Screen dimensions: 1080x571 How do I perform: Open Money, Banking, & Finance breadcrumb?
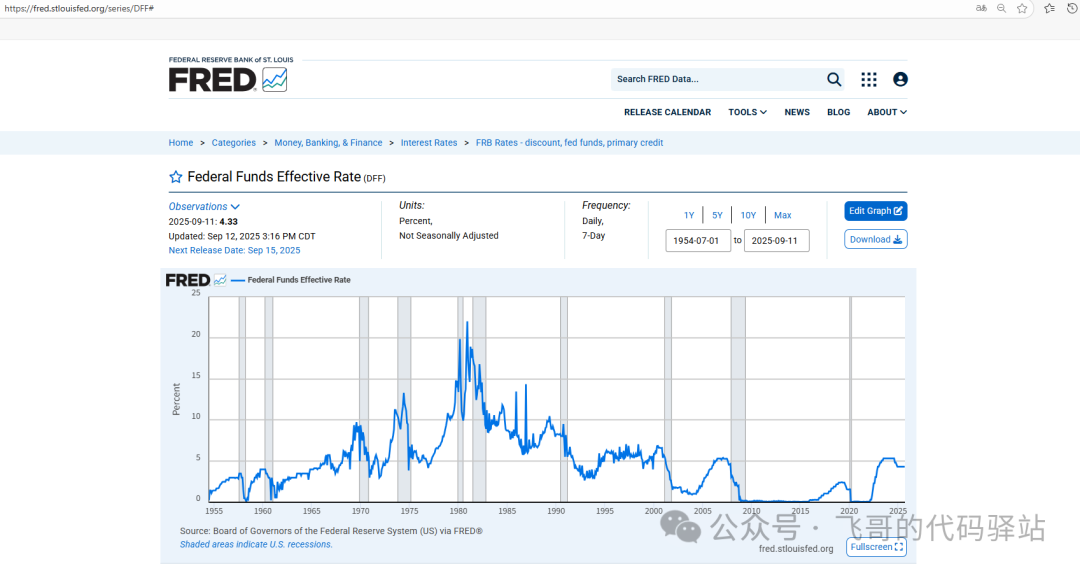pyautogui.click(x=328, y=143)
